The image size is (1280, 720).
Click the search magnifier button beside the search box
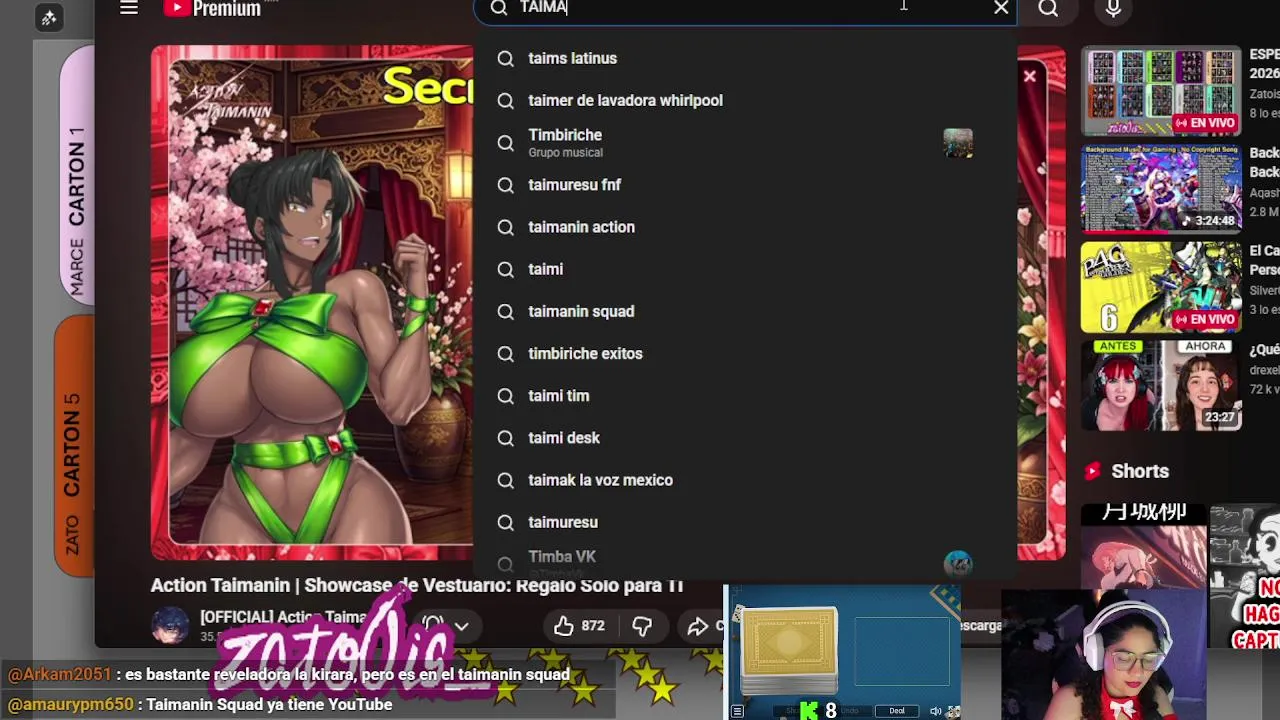pos(1048,8)
